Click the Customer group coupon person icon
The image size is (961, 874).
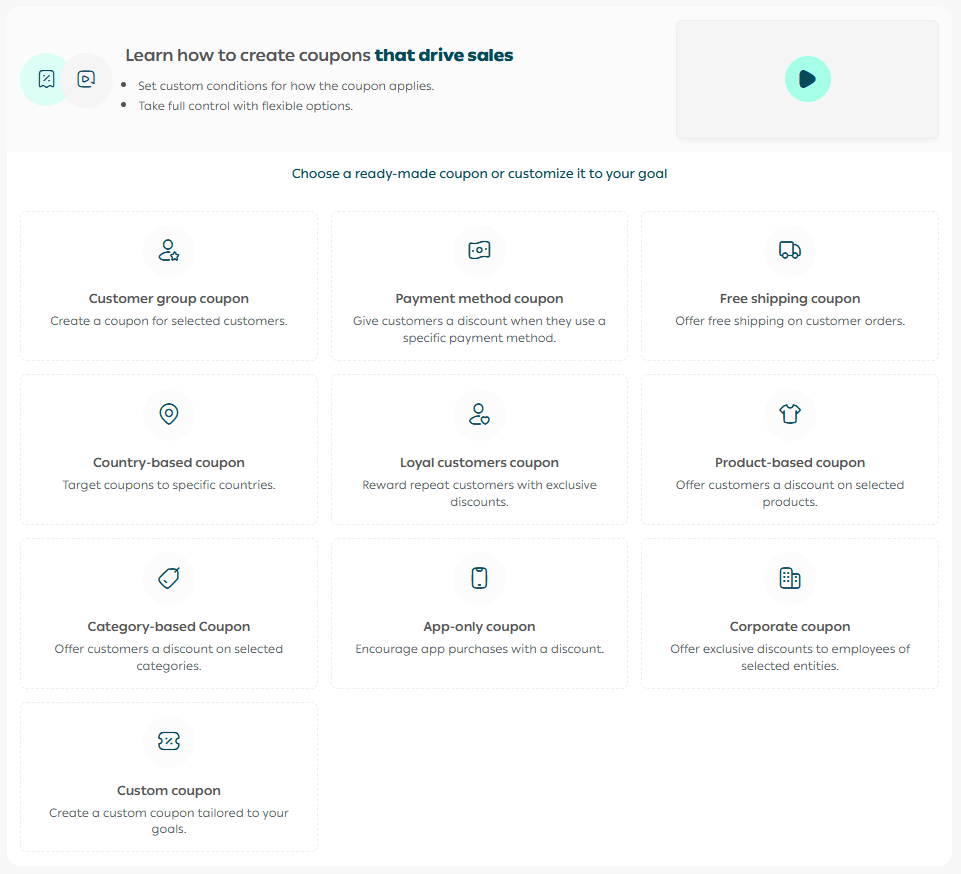point(168,250)
